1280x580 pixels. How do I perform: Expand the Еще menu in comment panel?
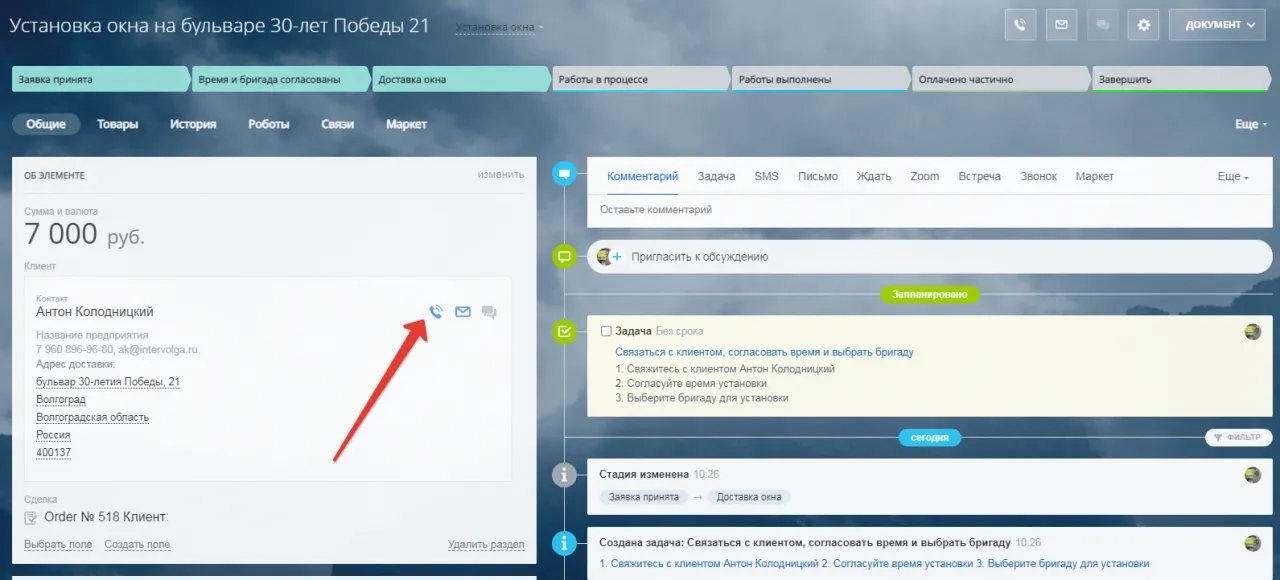click(1232, 177)
